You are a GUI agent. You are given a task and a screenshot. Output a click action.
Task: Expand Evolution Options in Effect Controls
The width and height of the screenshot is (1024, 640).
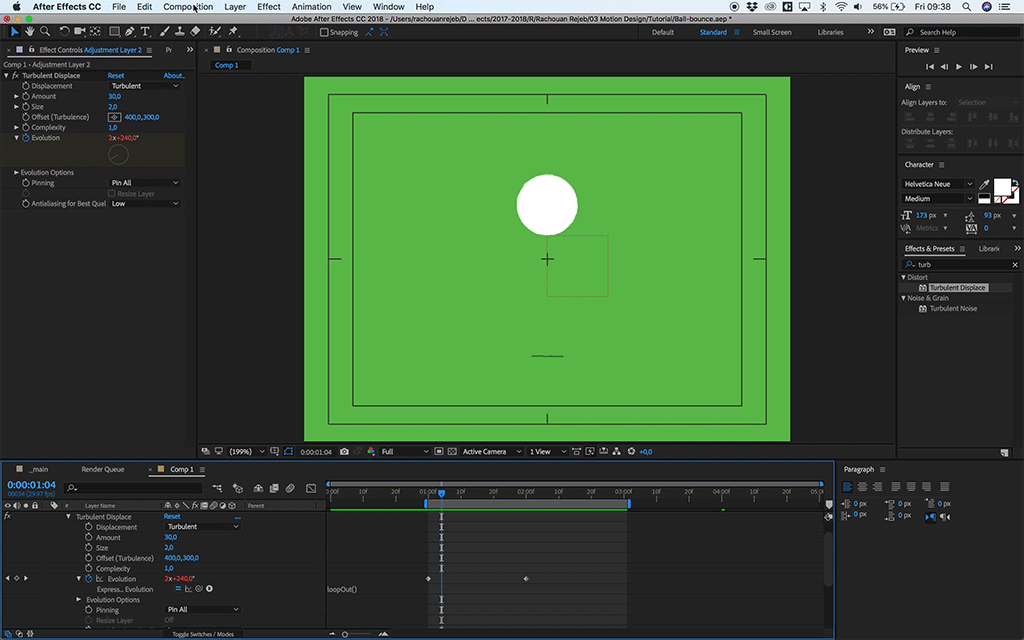17,173
